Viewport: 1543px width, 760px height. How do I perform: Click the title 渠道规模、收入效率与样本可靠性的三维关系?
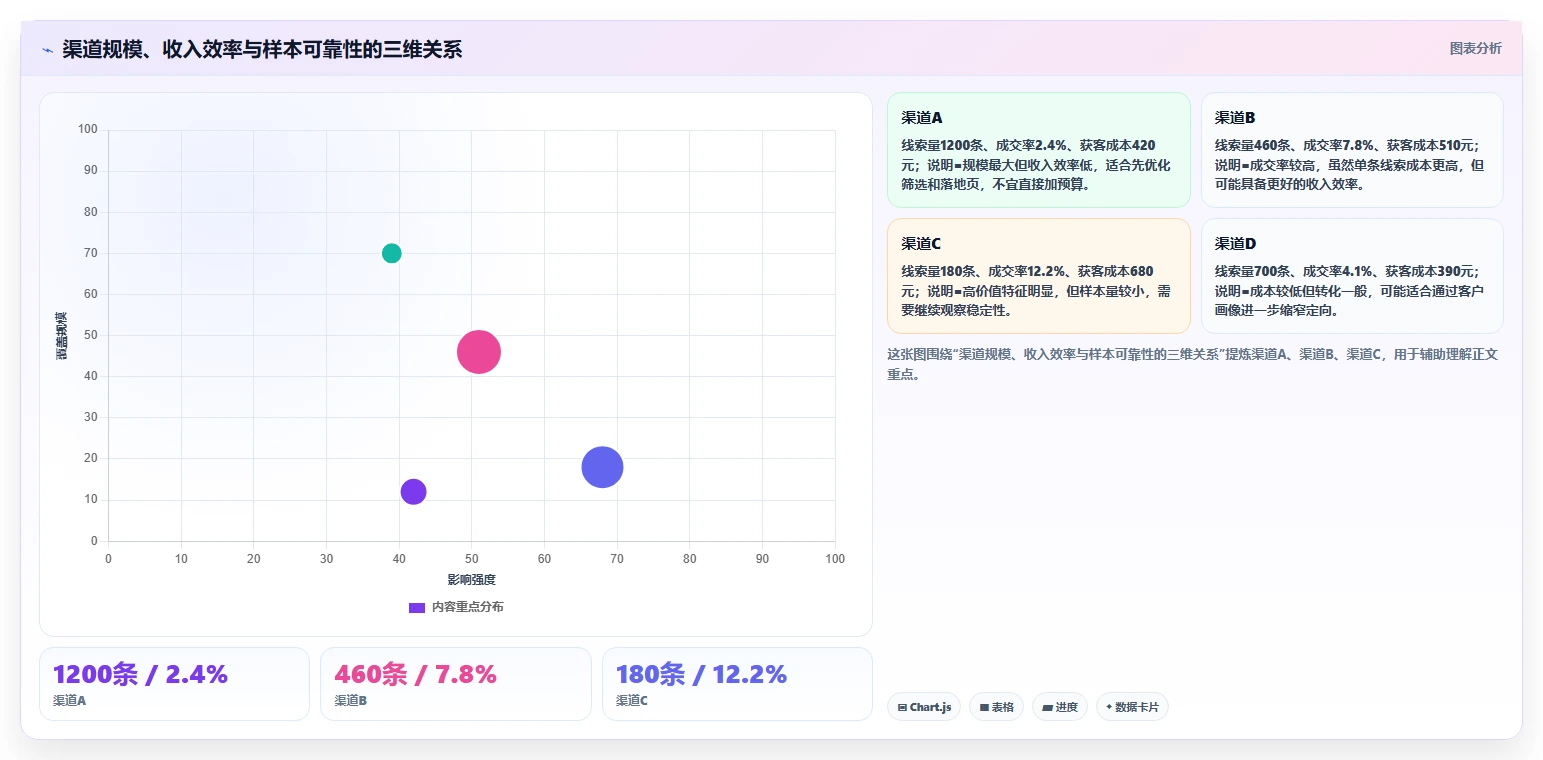[x=262, y=50]
